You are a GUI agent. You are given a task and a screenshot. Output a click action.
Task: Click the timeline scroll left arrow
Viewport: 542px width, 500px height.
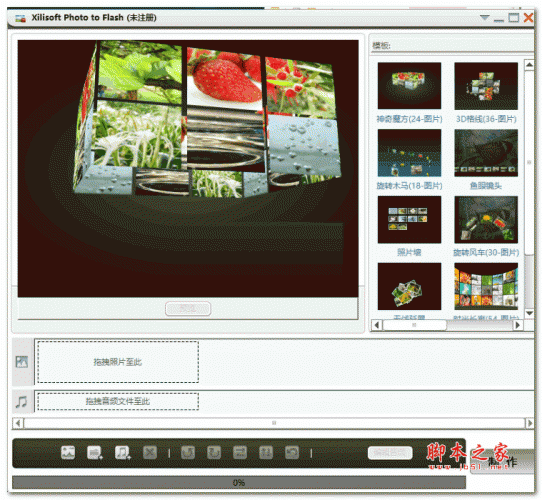click(18, 423)
